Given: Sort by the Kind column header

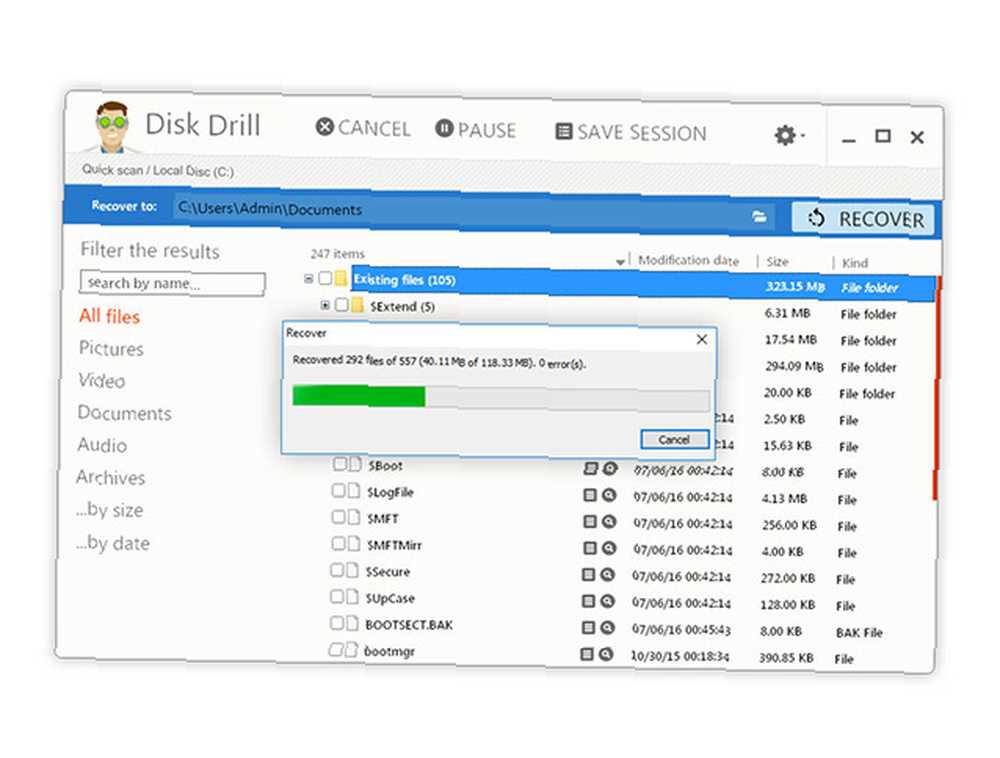Looking at the screenshot, I should pos(855,263).
